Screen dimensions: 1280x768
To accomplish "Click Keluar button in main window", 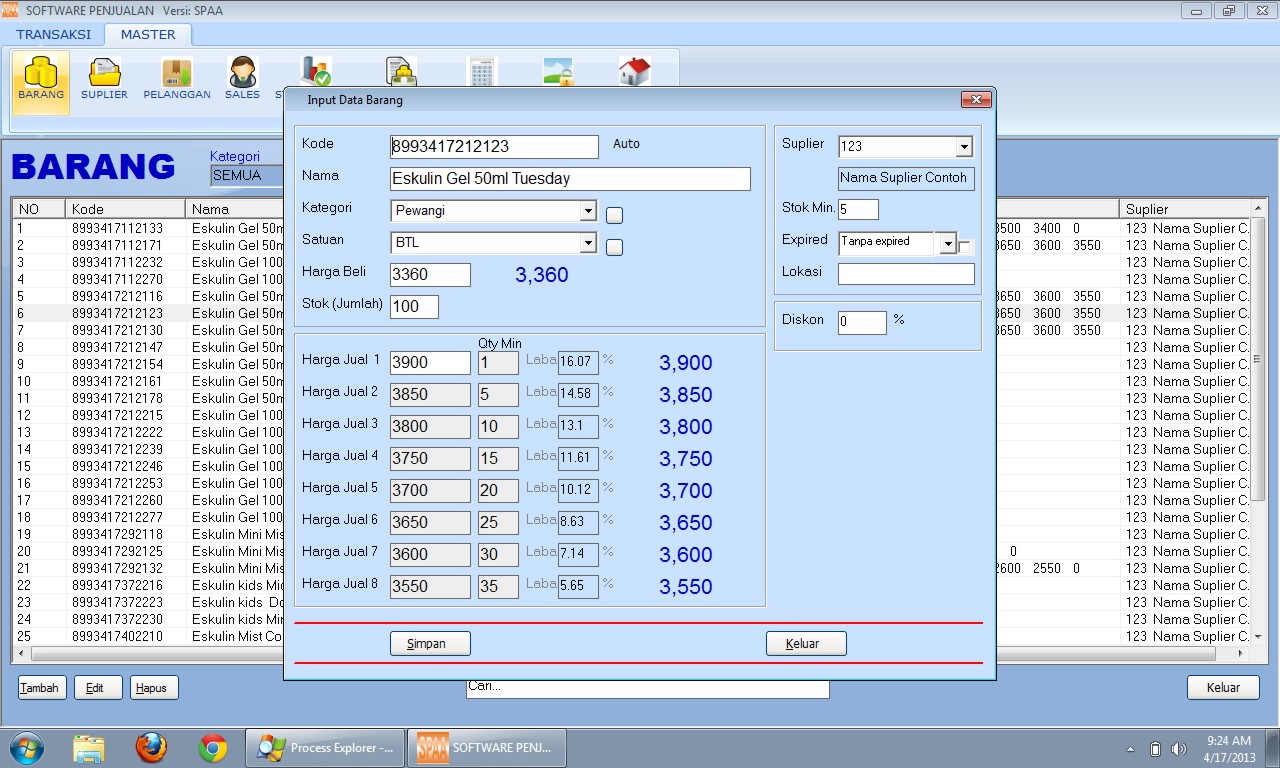I will click(1223, 688).
